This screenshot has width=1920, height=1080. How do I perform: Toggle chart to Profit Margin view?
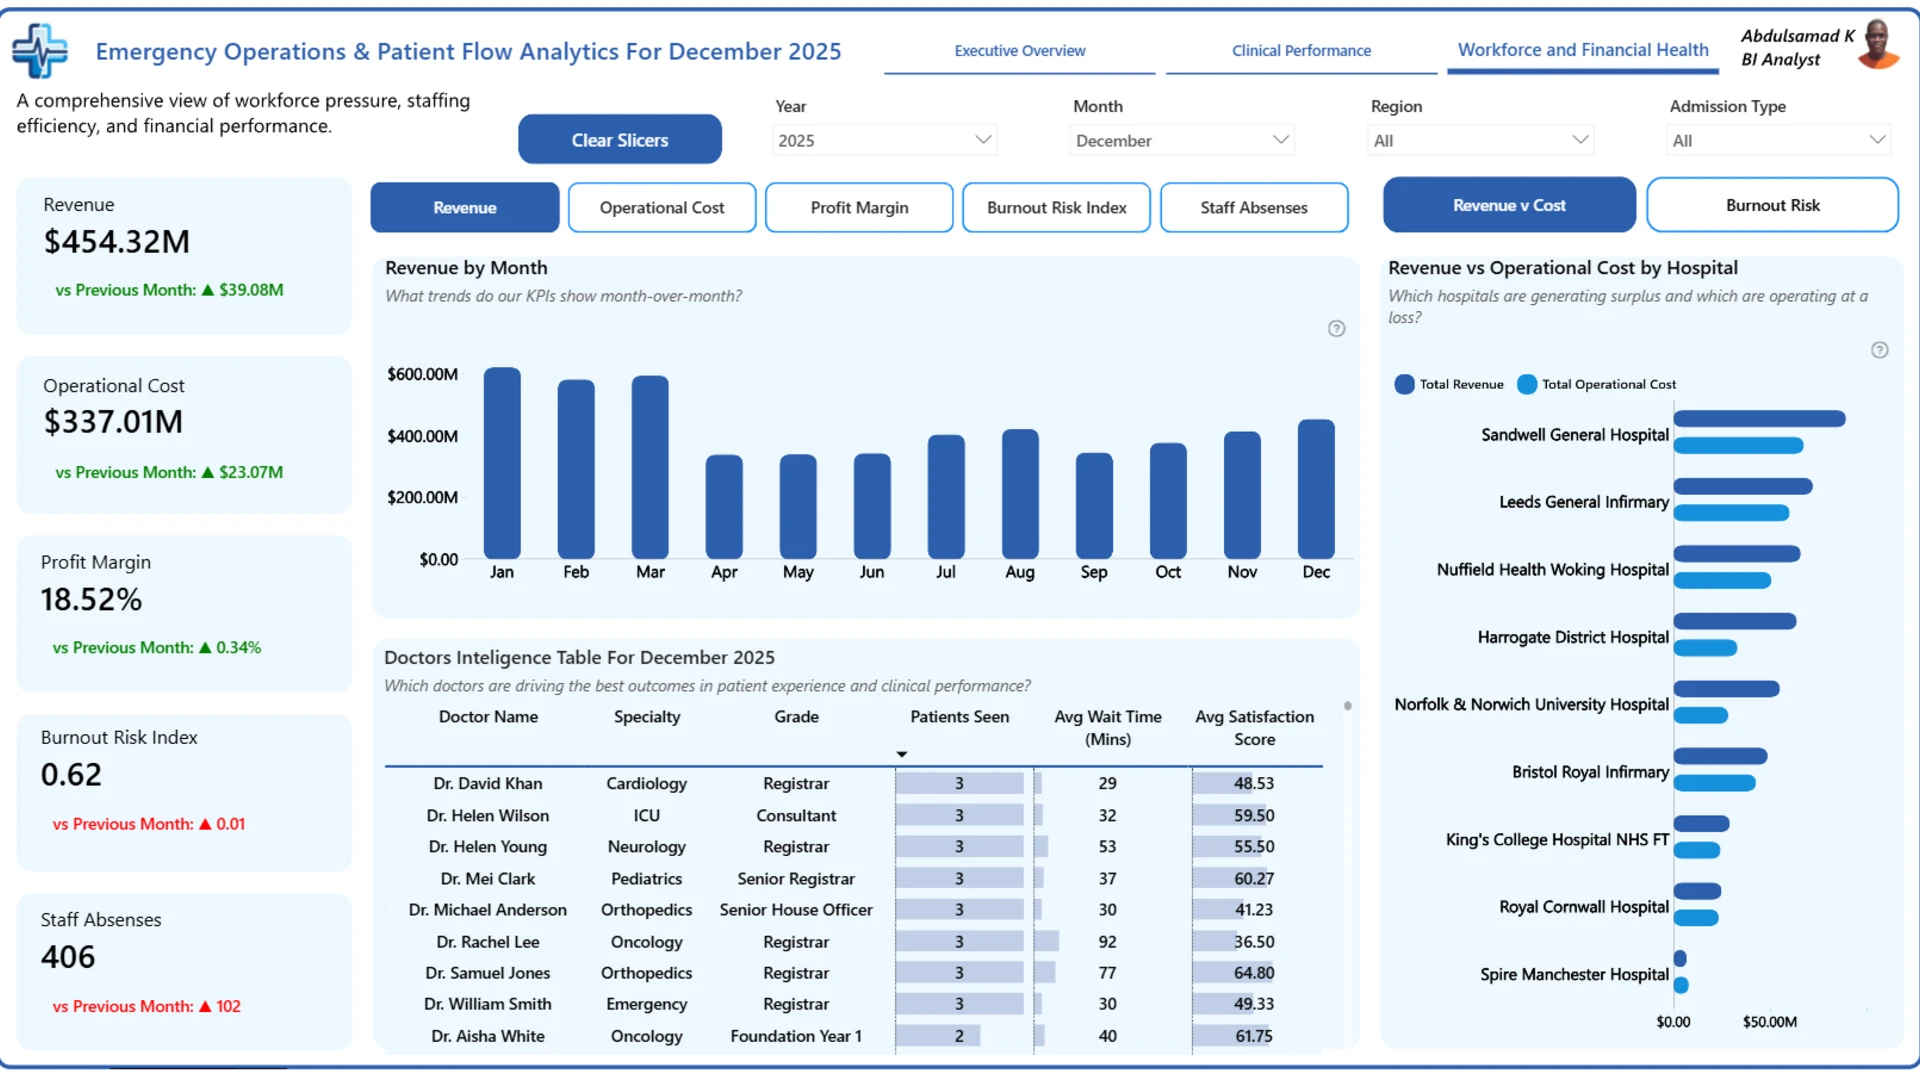coord(859,207)
